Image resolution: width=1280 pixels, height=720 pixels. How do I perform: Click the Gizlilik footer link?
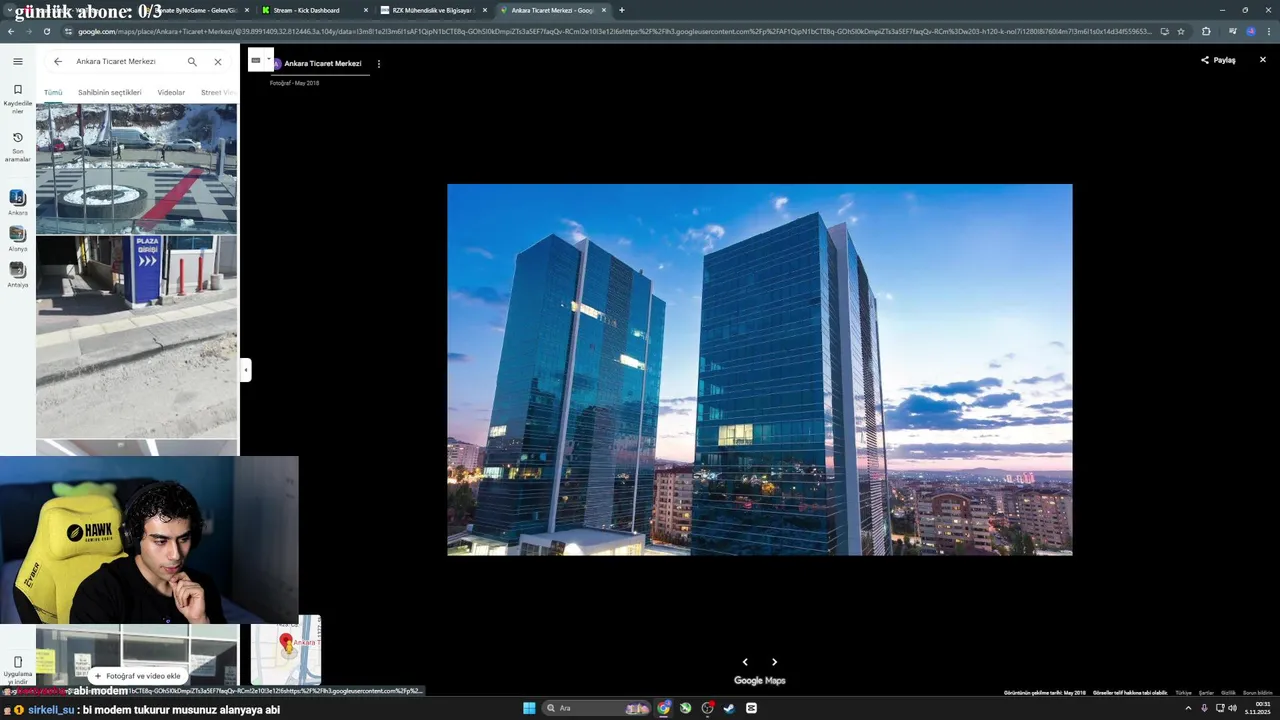point(1228,693)
